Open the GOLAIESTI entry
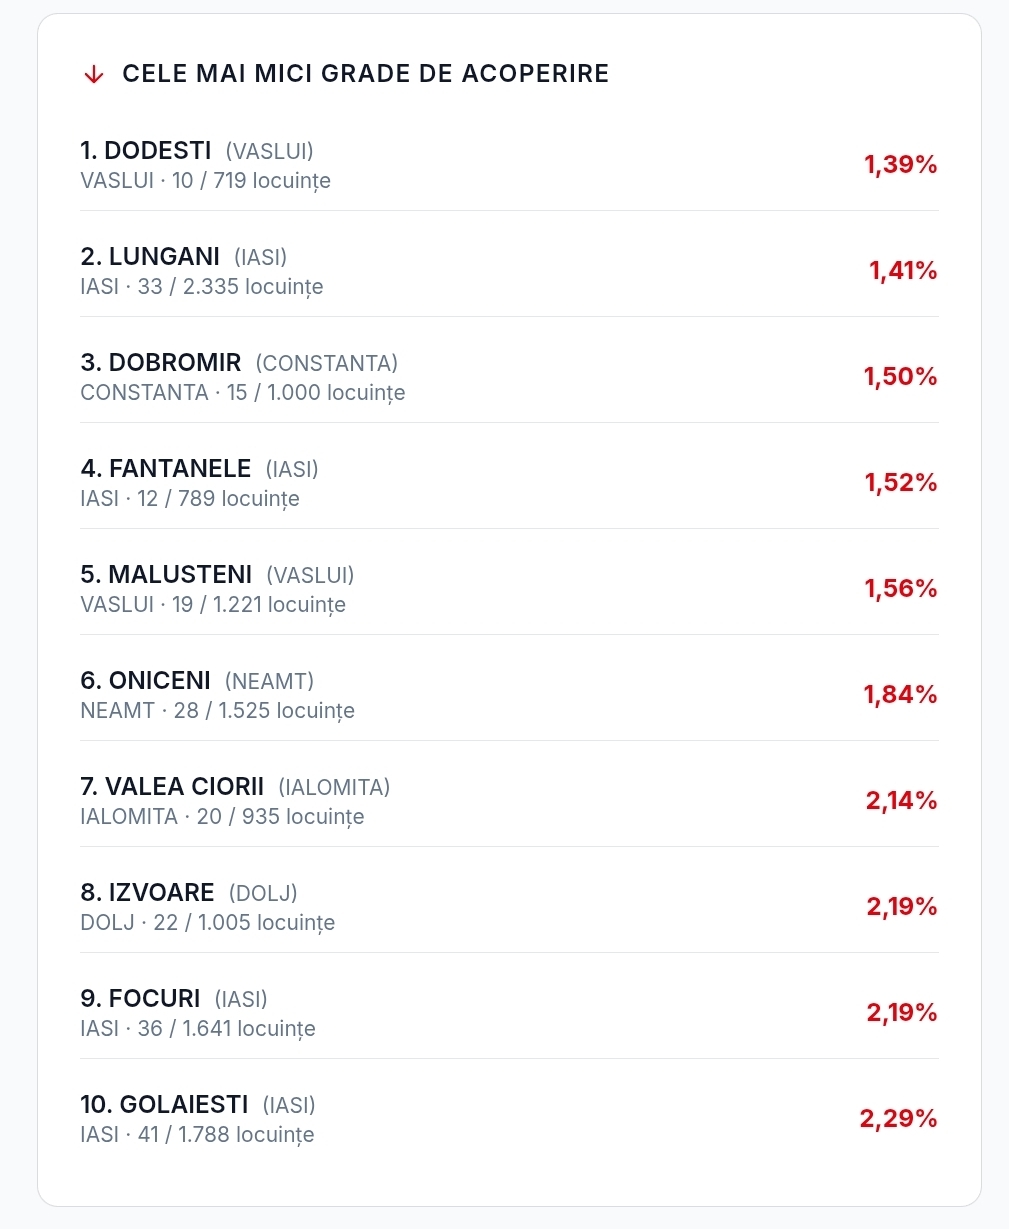Screen dimensions: 1009x1229 point(509,1119)
